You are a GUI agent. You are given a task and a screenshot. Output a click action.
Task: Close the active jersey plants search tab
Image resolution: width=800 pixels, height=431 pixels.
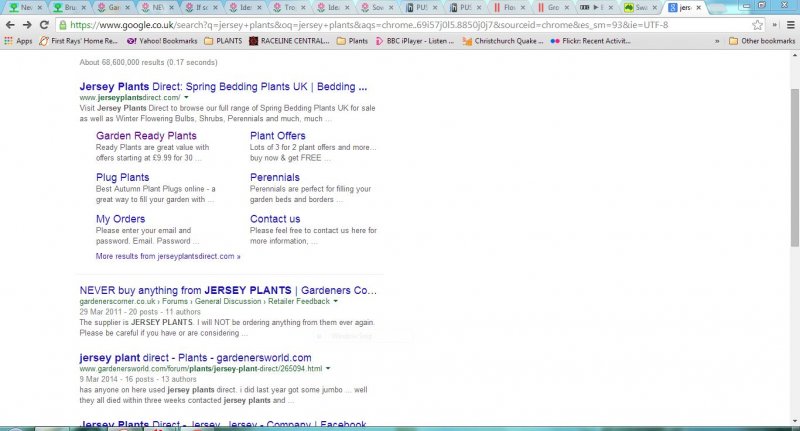click(698, 7)
